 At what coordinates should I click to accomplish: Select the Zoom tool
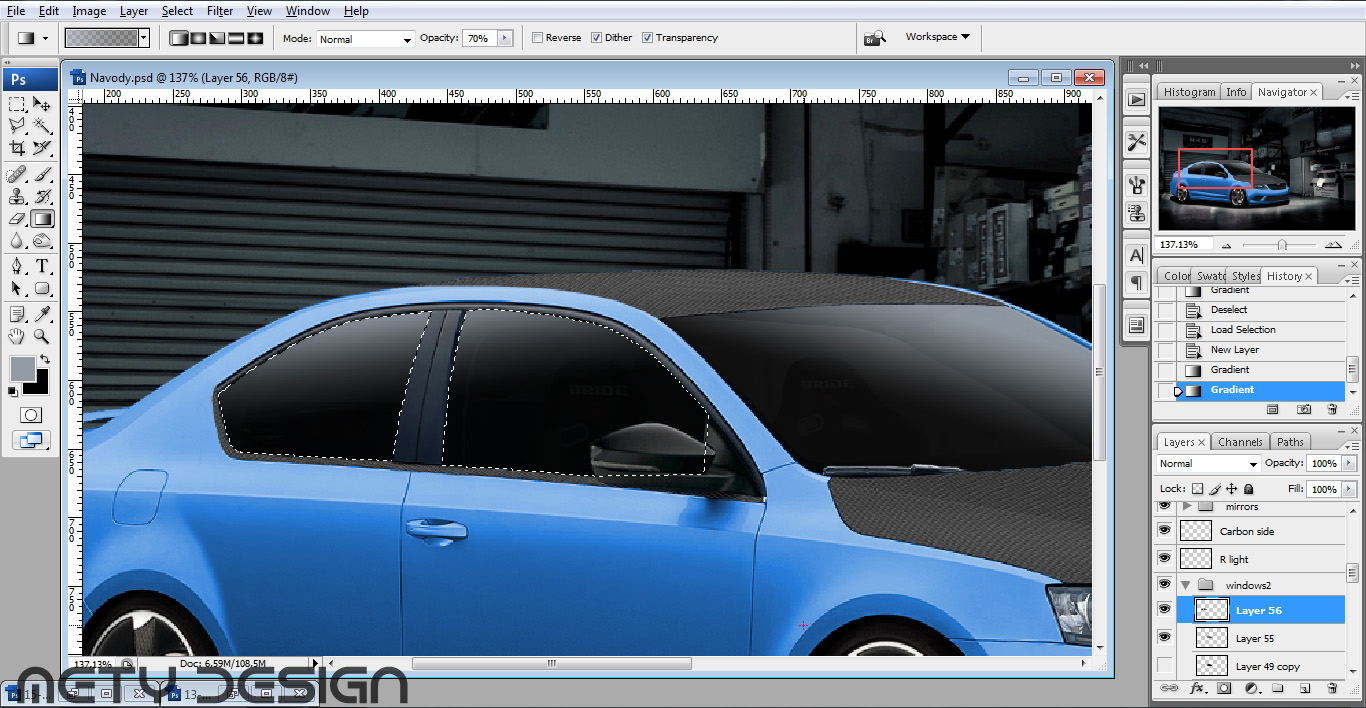(x=42, y=337)
